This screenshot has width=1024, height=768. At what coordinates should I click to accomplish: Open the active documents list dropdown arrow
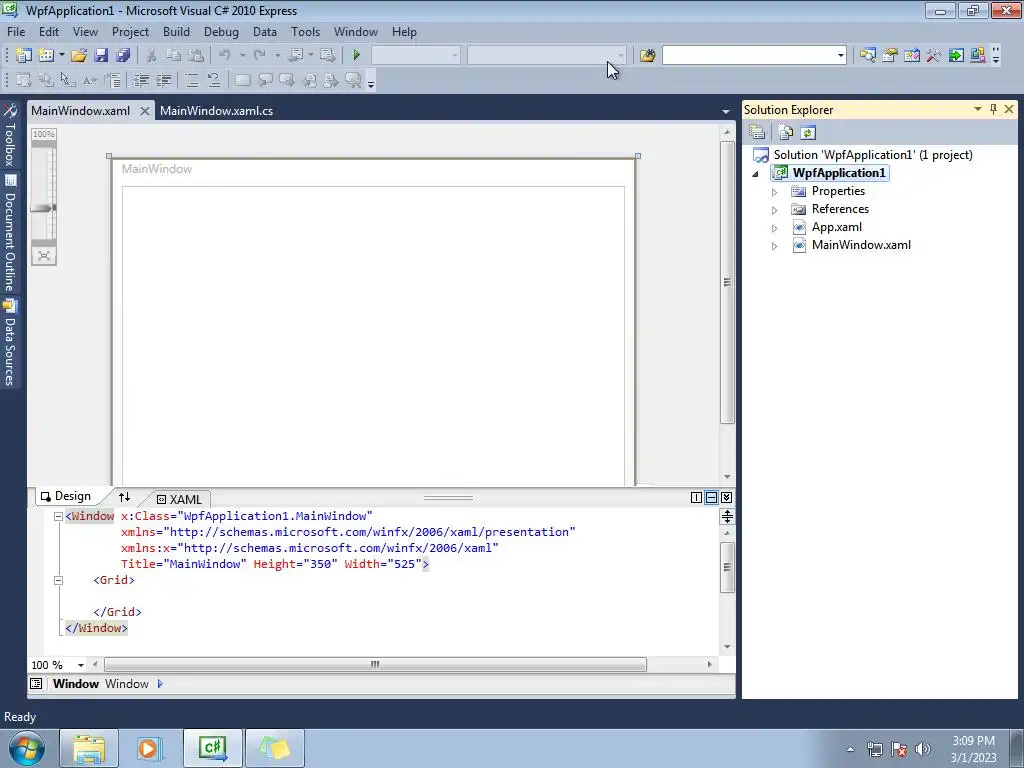(x=726, y=111)
